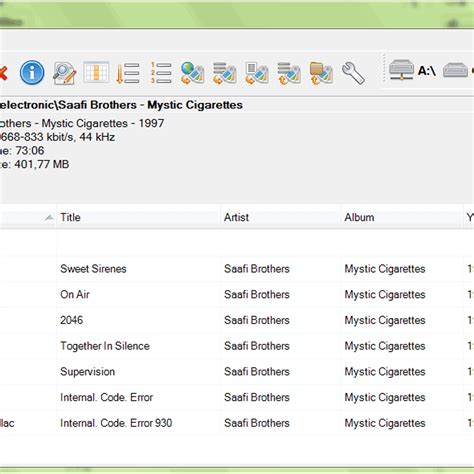Click the info line ending with 1997
This screenshot has height=474, width=474.
tap(82, 123)
